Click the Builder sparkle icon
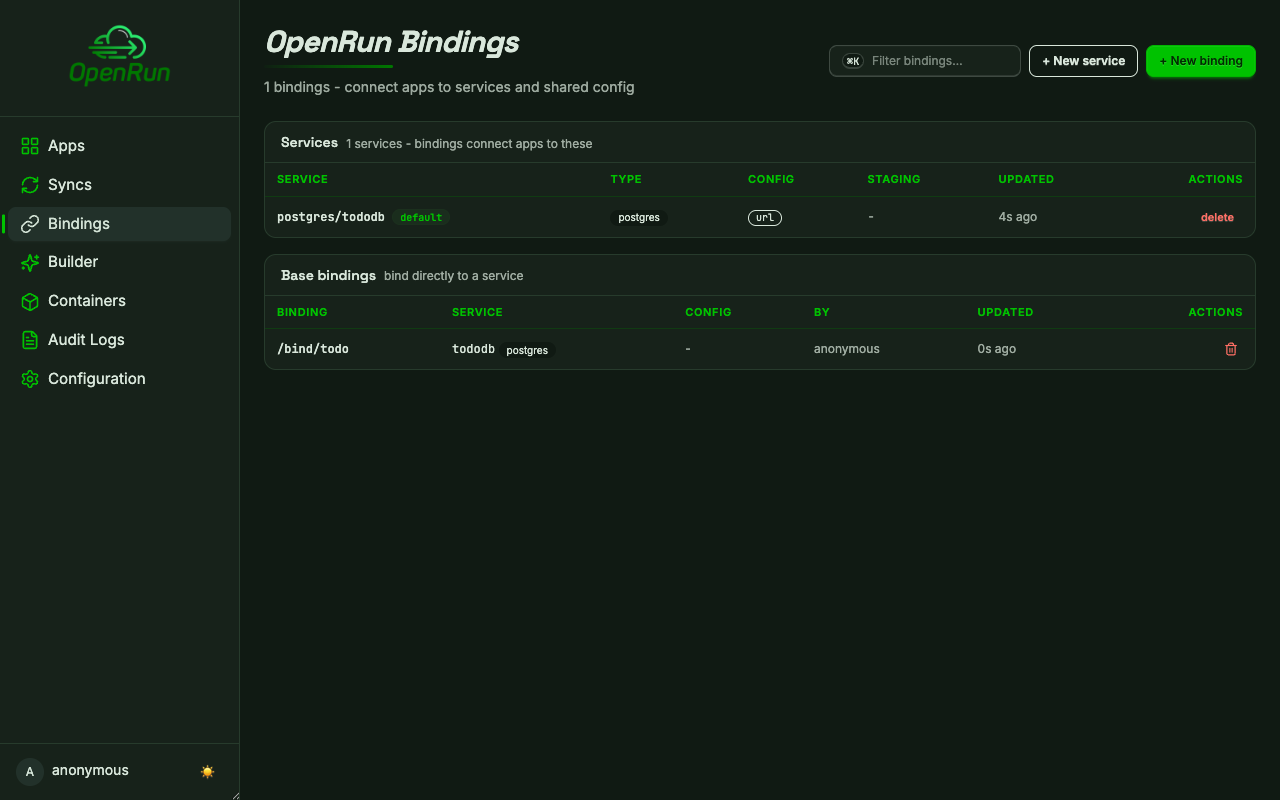 coord(30,262)
